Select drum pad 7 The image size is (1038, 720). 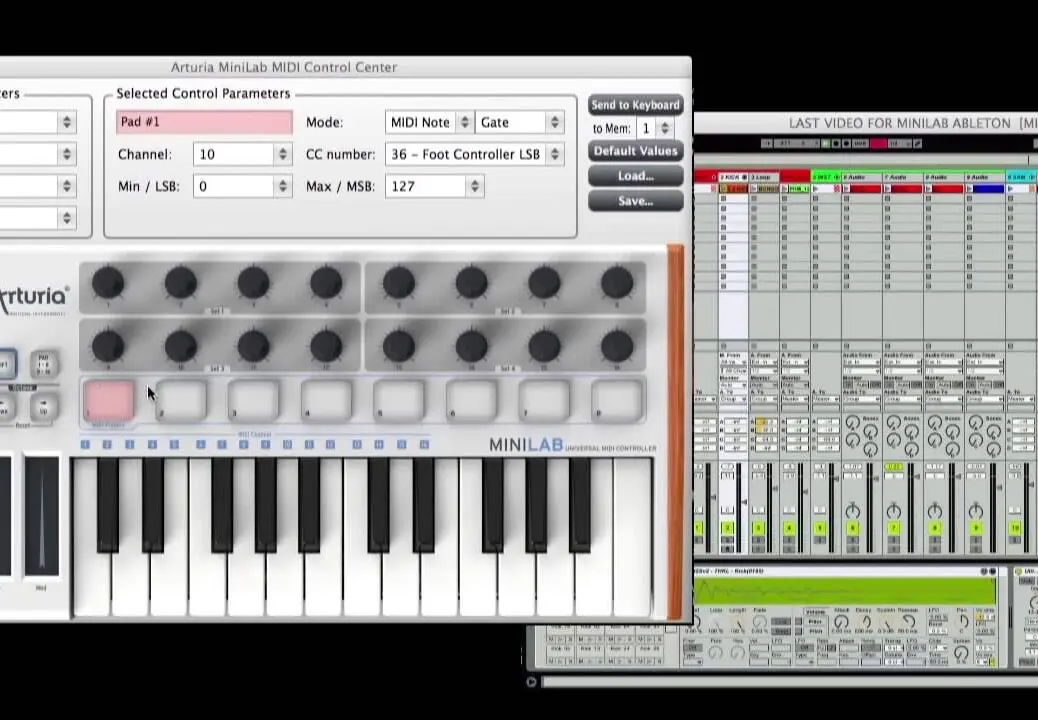tap(545, 400)
